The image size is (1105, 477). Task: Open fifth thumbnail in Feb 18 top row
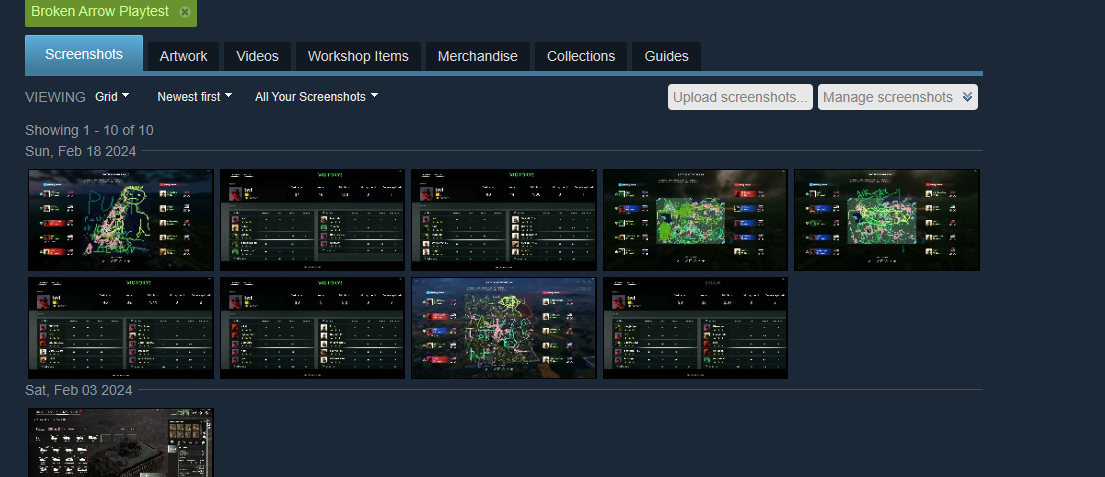click(x=887, y=220)
